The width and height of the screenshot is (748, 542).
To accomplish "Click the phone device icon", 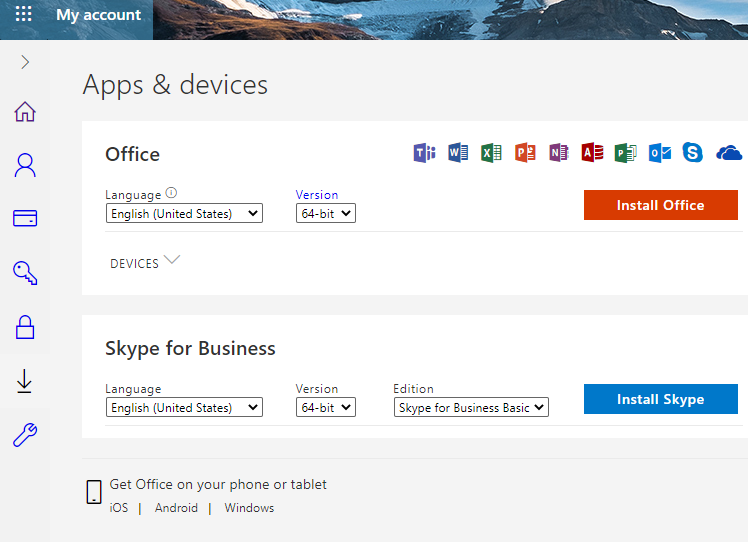I will [94, 492].
